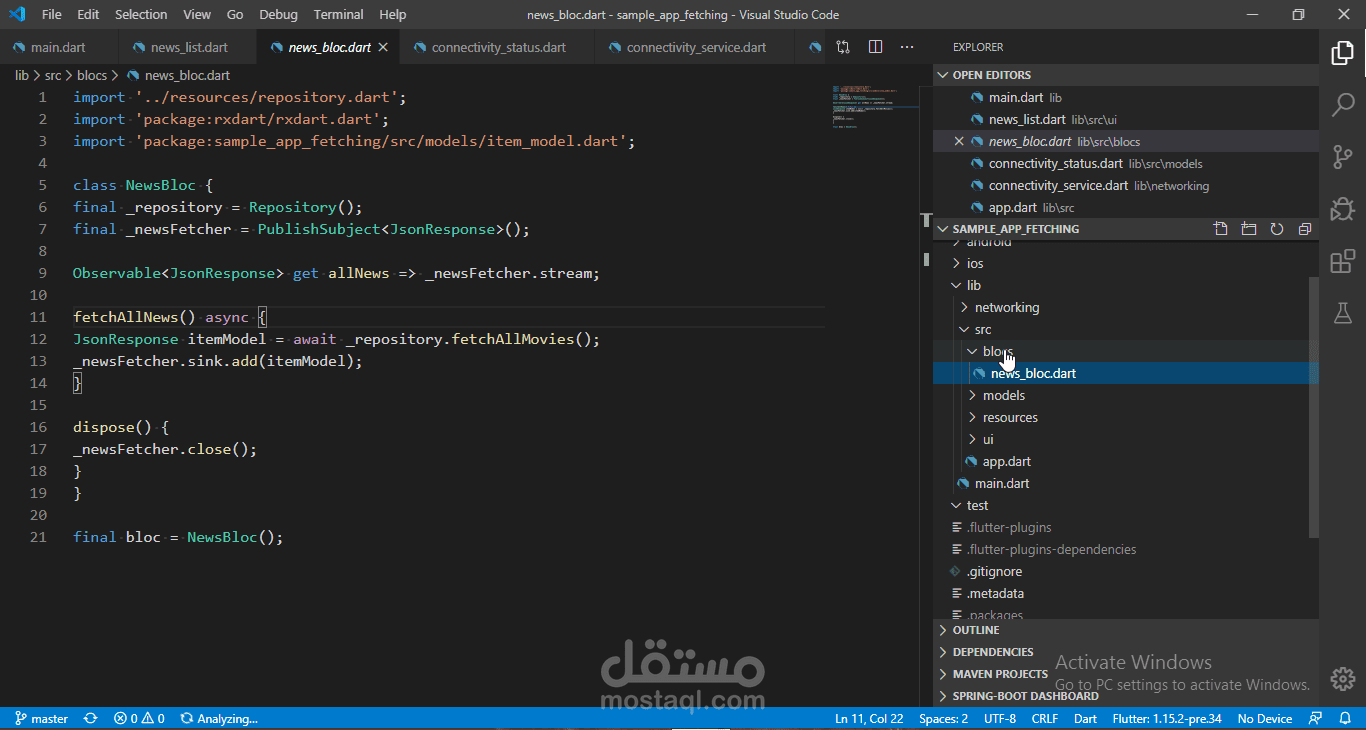Create a New Folder in SAMPLE_APP_FETCHING
The height and width of the screenshot is (730, 1366).
[x=1248, y=229]
